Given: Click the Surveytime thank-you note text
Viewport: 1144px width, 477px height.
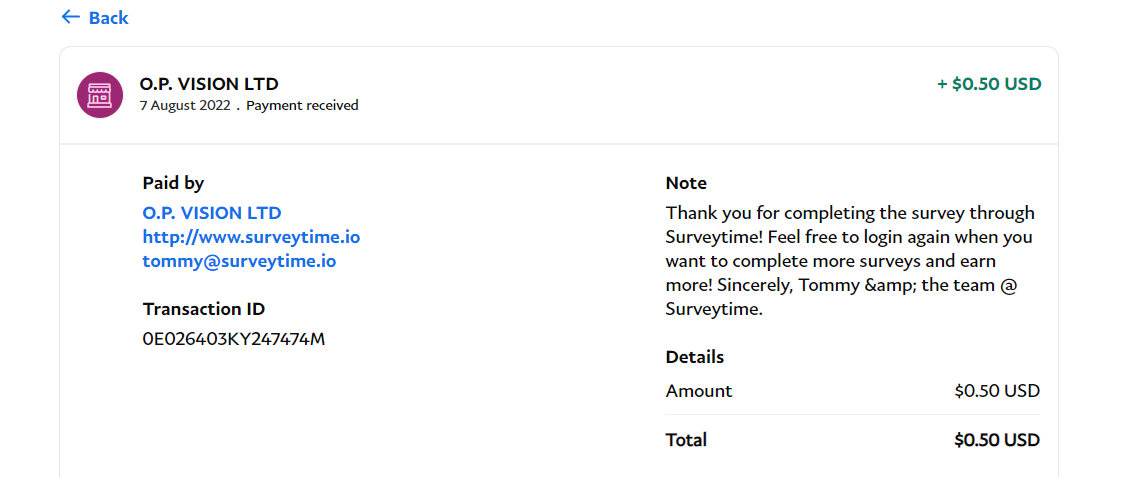Looking at the screenshot, I should coord(851,261).
